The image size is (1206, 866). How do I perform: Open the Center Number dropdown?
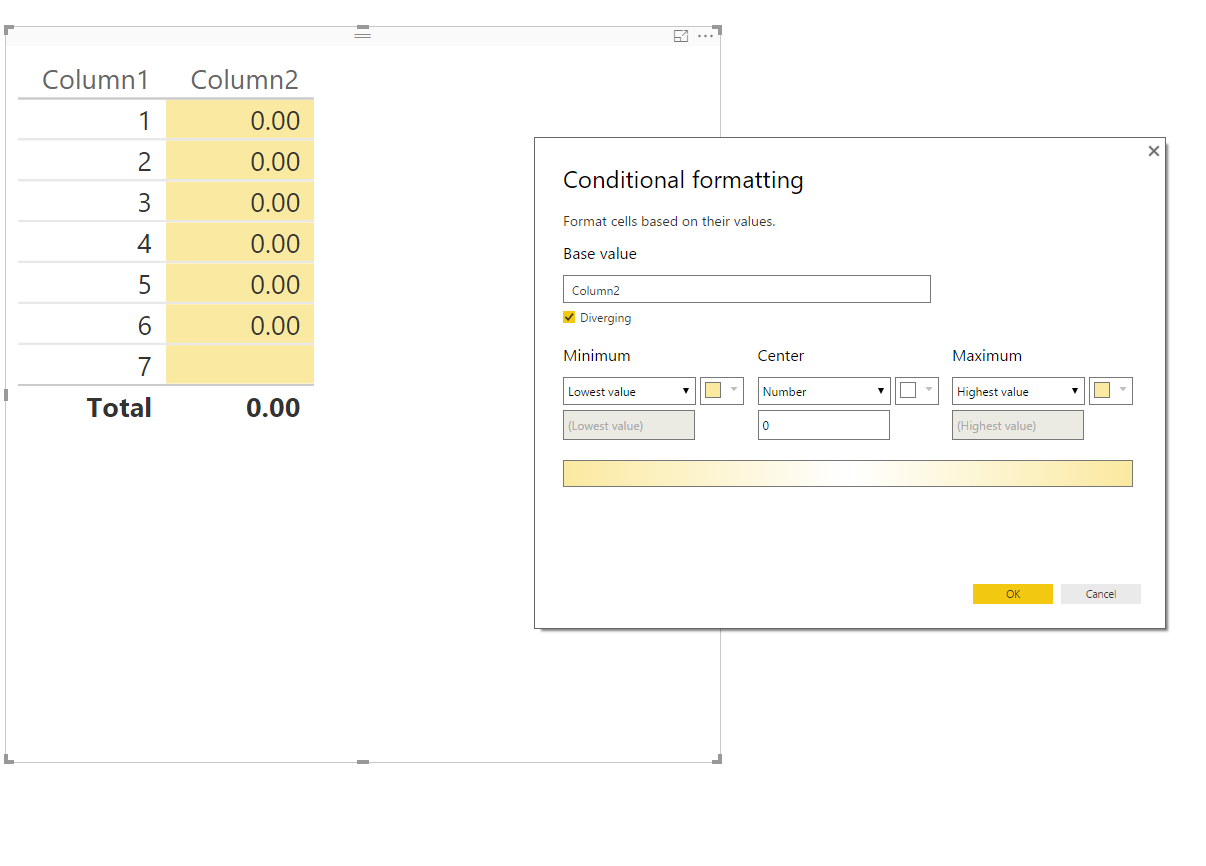click(824, 391)
